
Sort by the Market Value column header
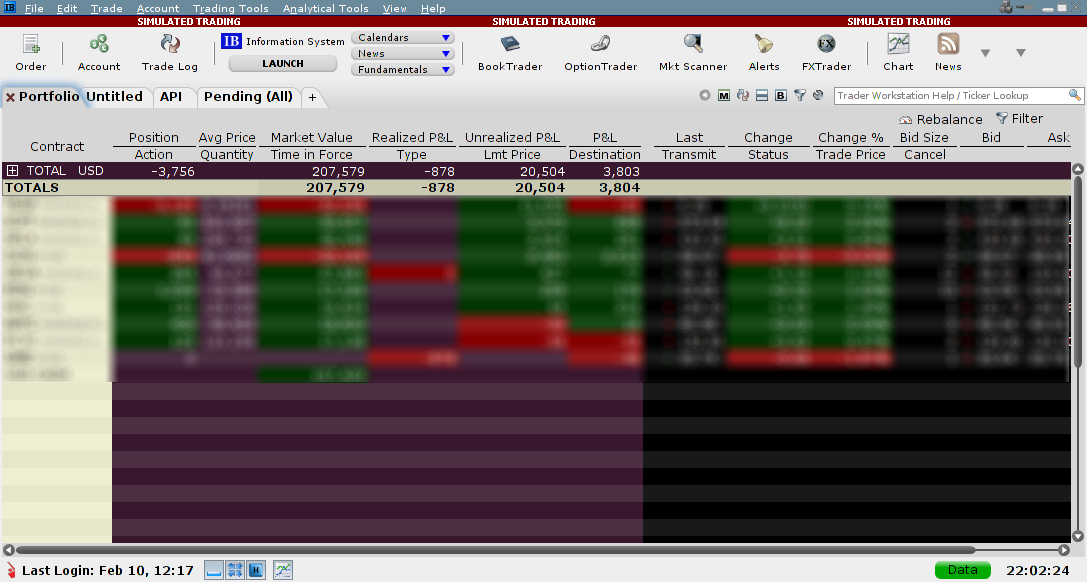[311, 137]
